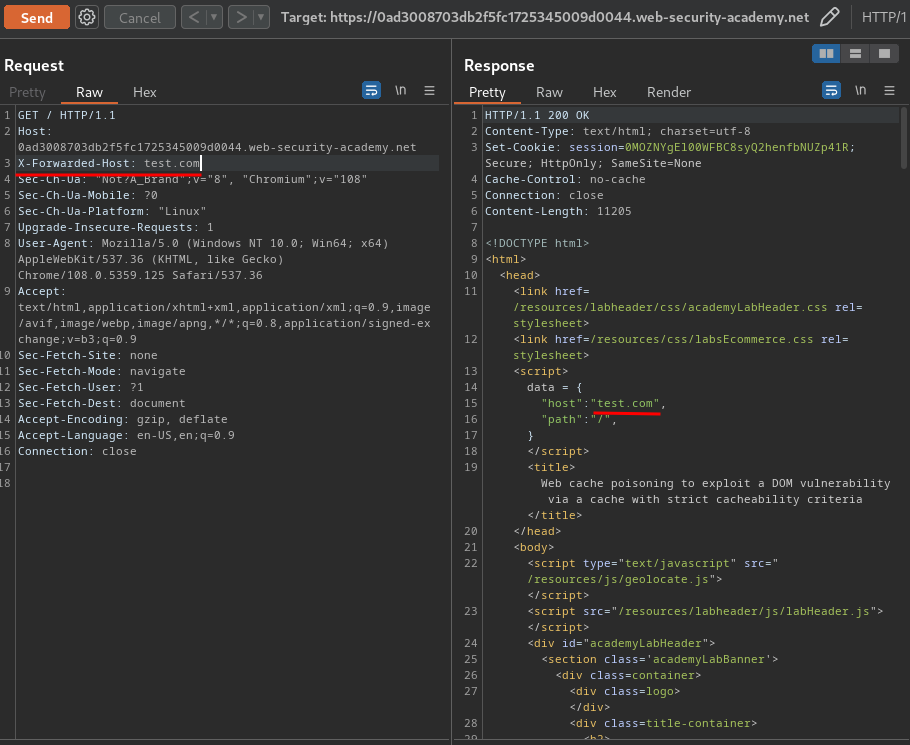The width and height of the screenshot is (910, 745).
Task: Go back to previous request arrow
Action: 194,17
